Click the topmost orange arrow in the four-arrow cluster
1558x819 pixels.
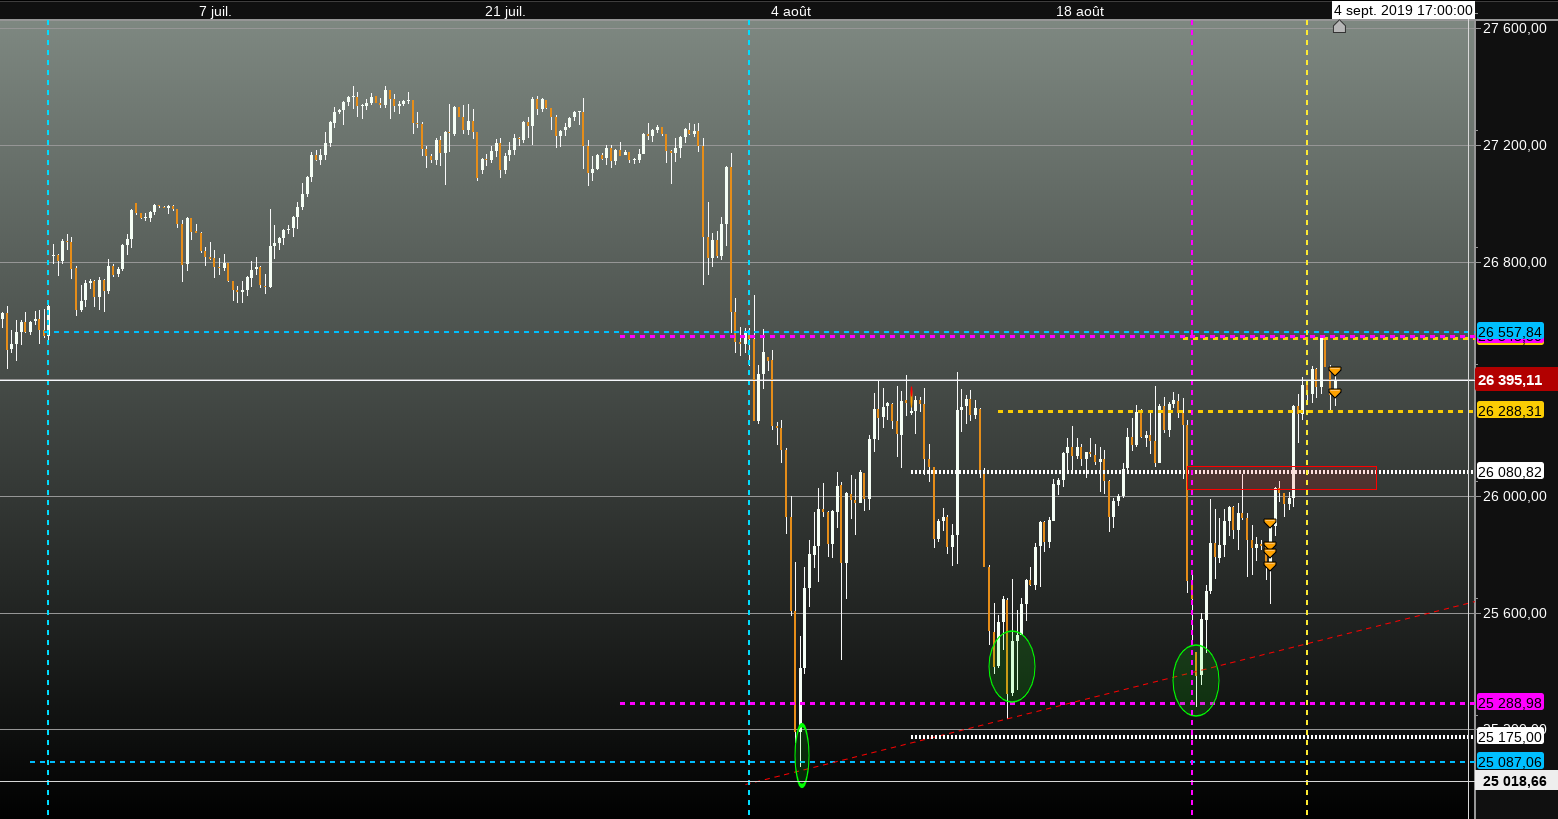pos(1270,523)
